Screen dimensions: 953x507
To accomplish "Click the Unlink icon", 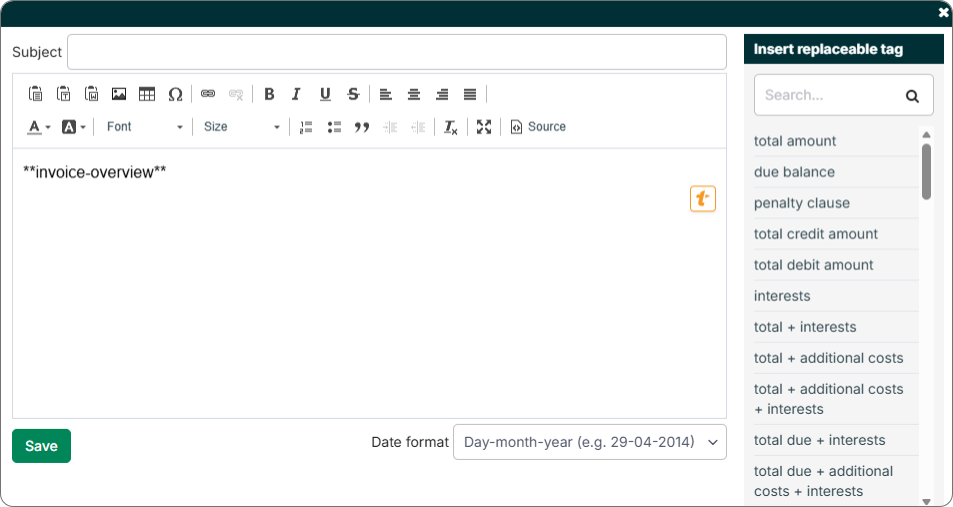I will click(236, 94).
